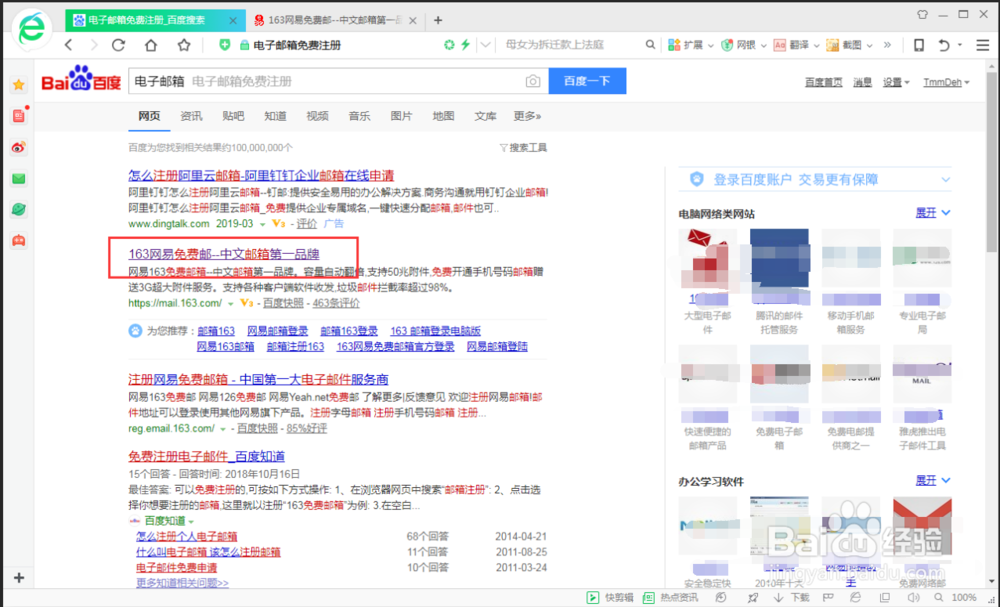Open the 消息 link

862,82
